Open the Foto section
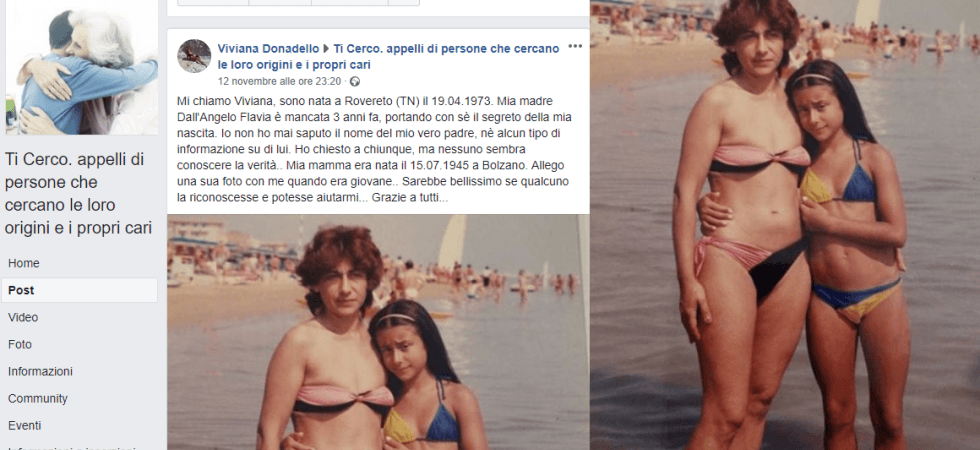 click(x=20, y=344)
